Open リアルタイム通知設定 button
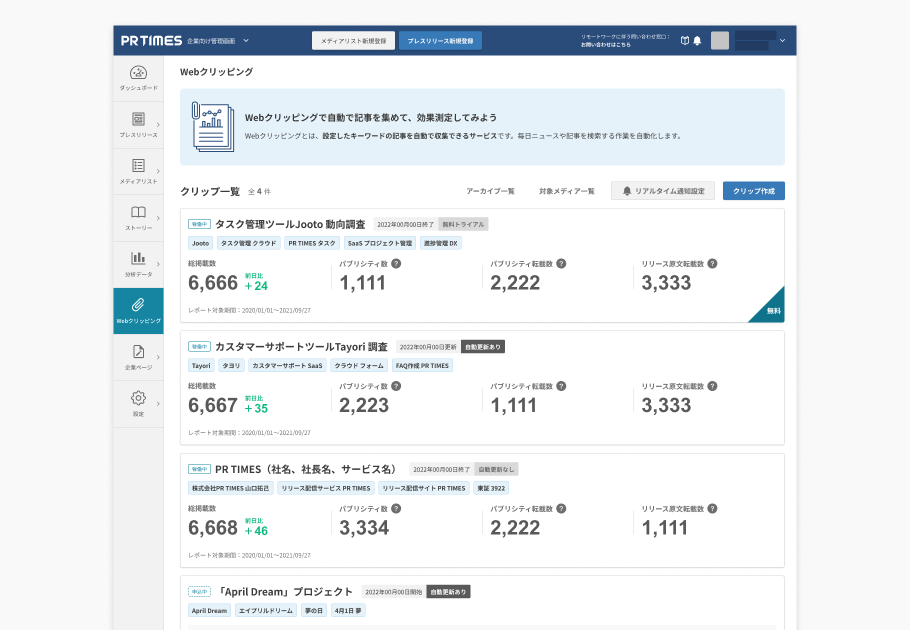Viewport: 910px width, 630px height. (x=663, y=191)
